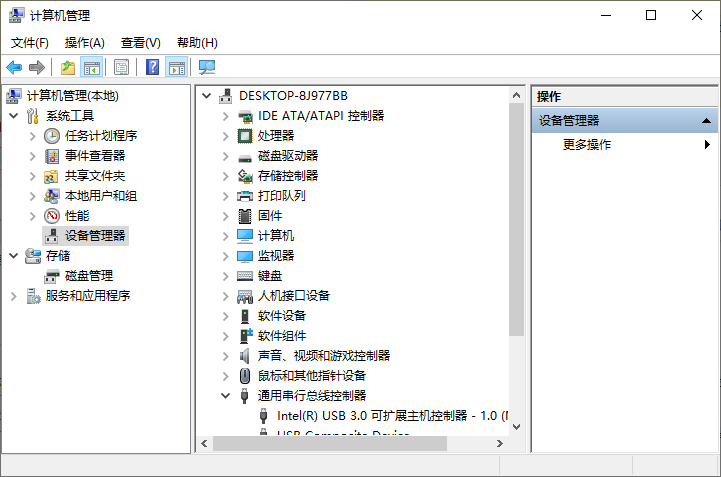Select 性能 in the tree
721x477 pixels.
tap(77, 216)
